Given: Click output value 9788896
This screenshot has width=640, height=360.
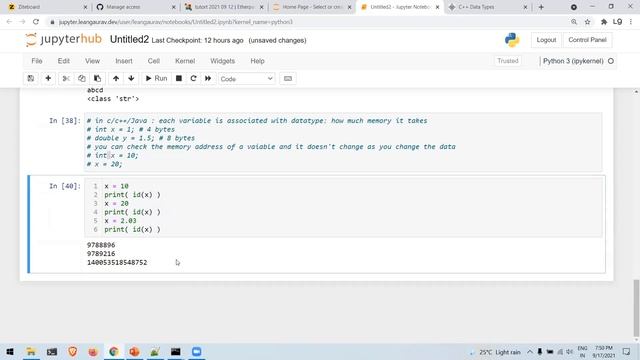Looking at the screenshot, I should click(101, 245).
